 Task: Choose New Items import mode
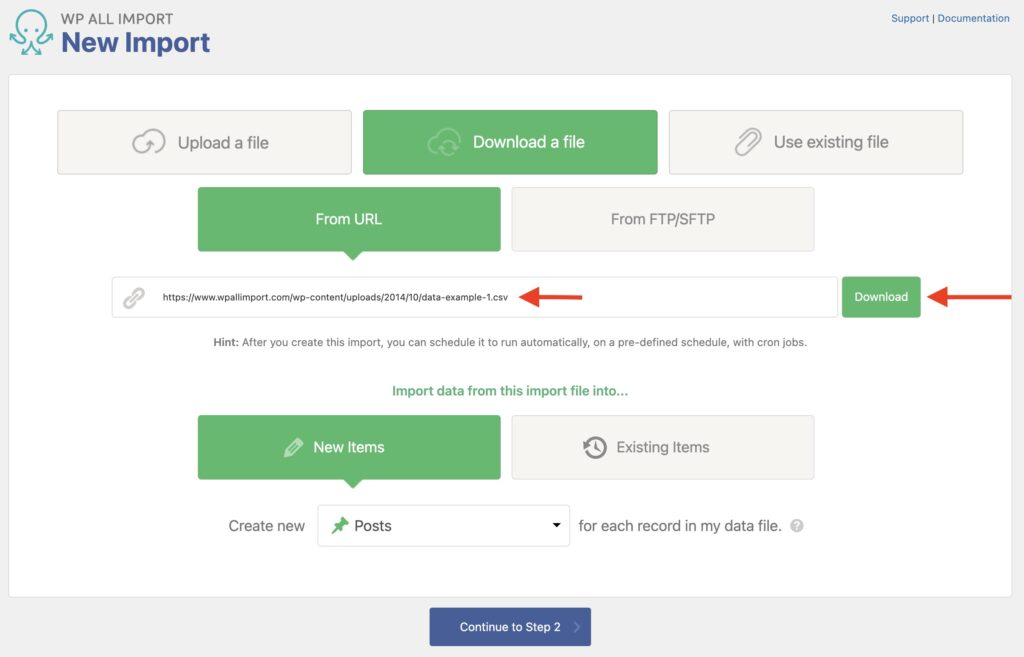(x=348, y=447)
